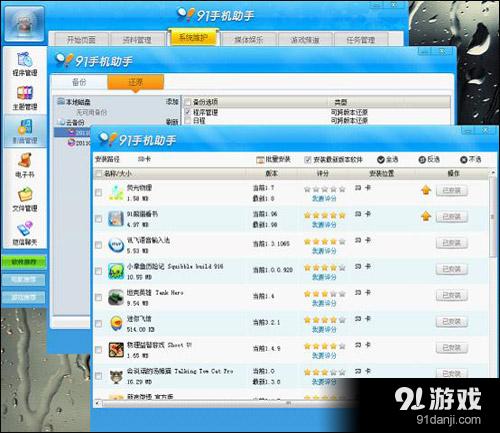Click the star rating of 91熊猫看书
This screenshot has height=433, width=500.
pyautogui.click(x=325, y=215)
